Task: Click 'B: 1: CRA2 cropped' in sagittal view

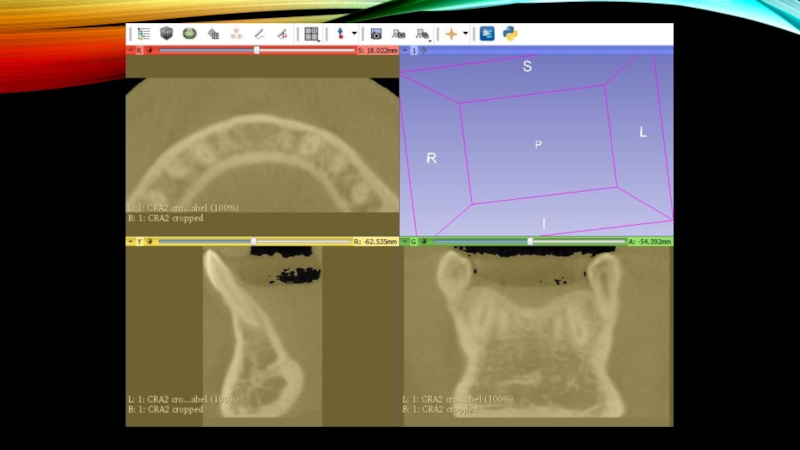Action: [166, 409]
